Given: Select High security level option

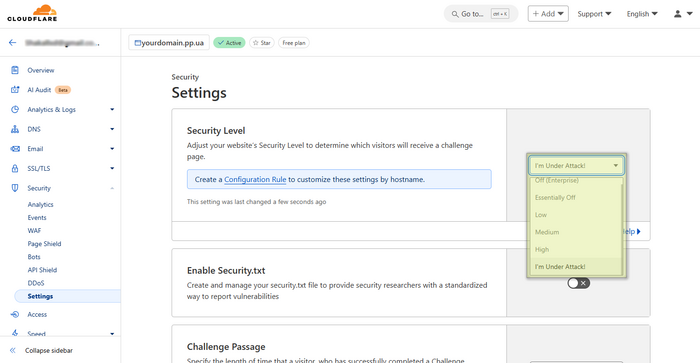Looking at the screenshot, I should pyautogui.click(x=576, y=250).
